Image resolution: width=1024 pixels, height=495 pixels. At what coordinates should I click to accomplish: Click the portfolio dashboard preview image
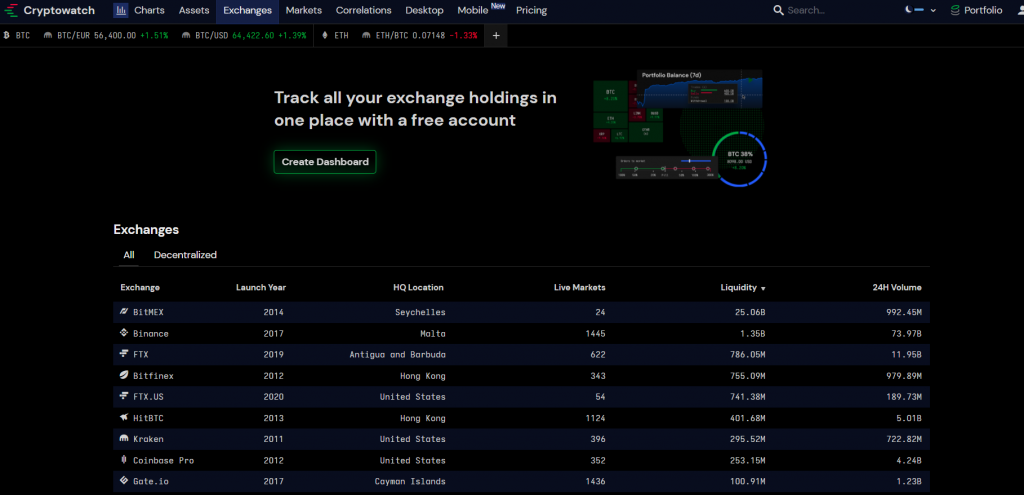(x=680, y=128)
